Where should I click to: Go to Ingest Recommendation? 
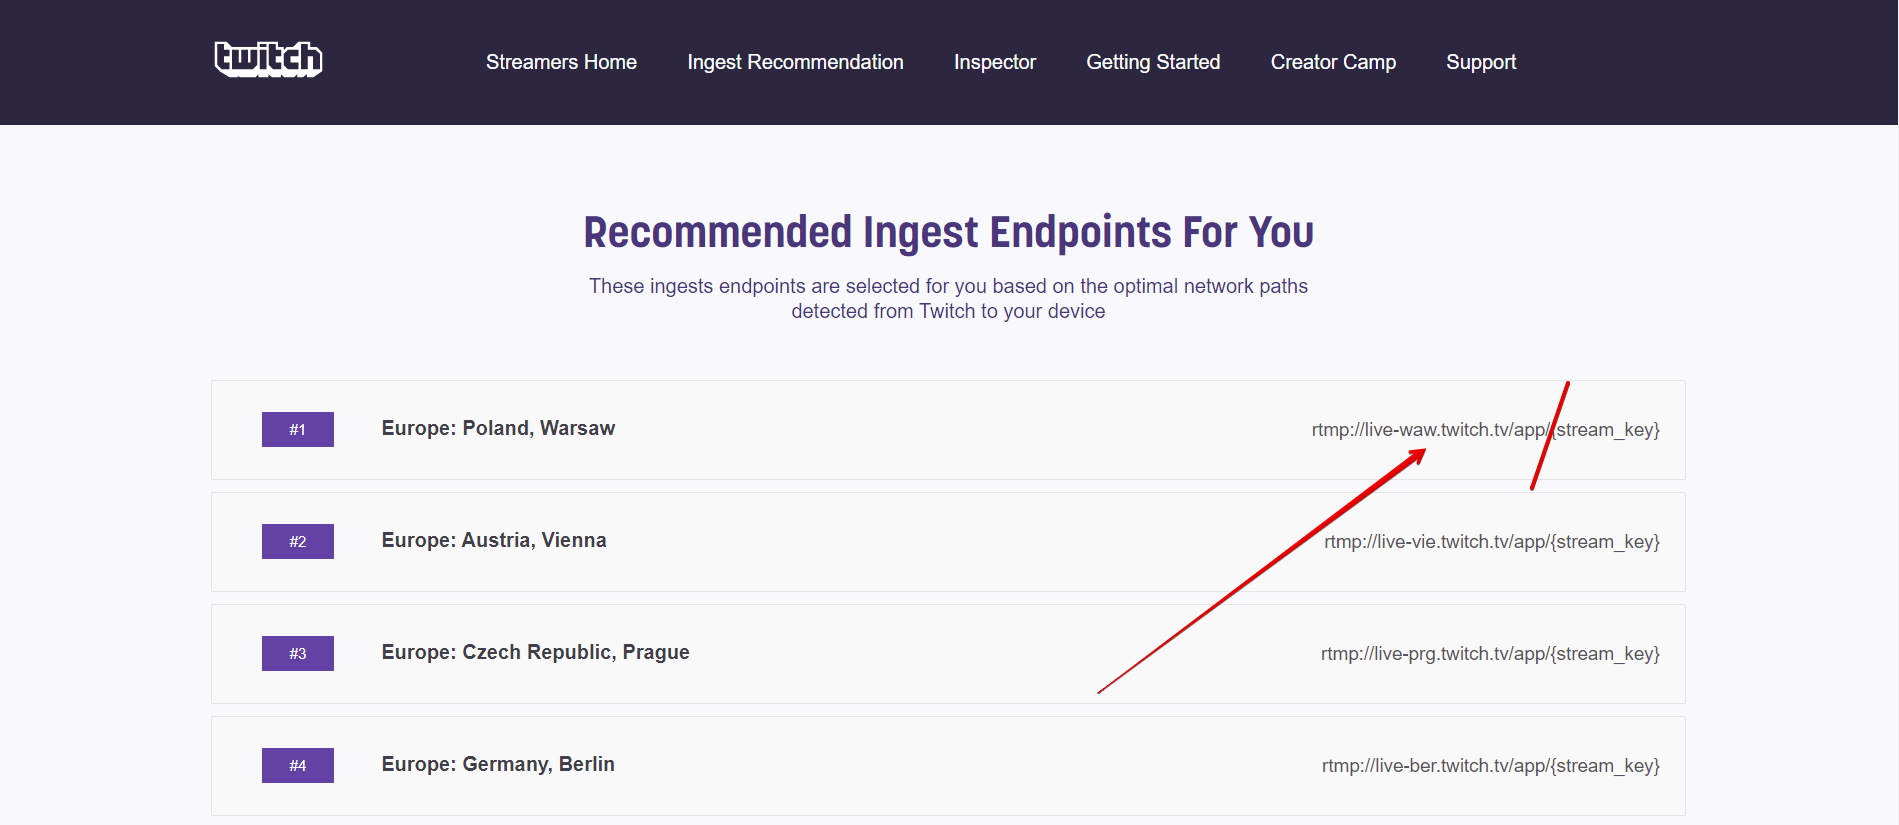click(795, 62)
